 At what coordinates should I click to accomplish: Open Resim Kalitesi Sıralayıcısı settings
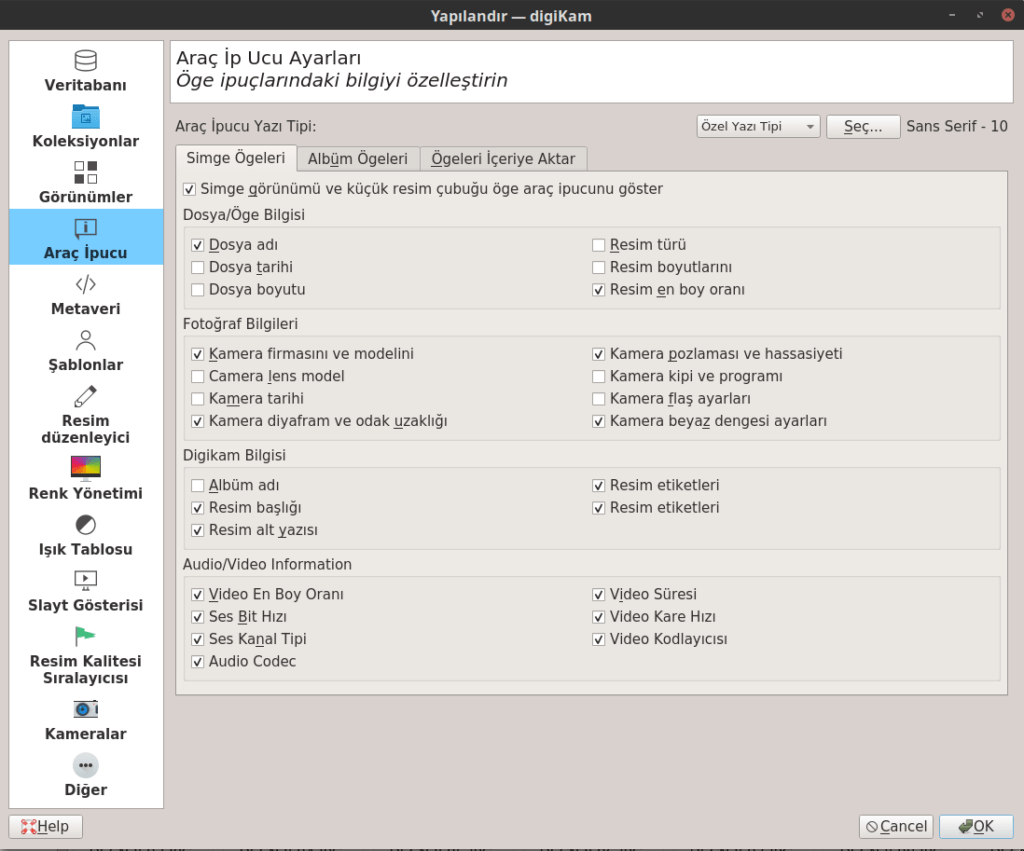(86, 654)
